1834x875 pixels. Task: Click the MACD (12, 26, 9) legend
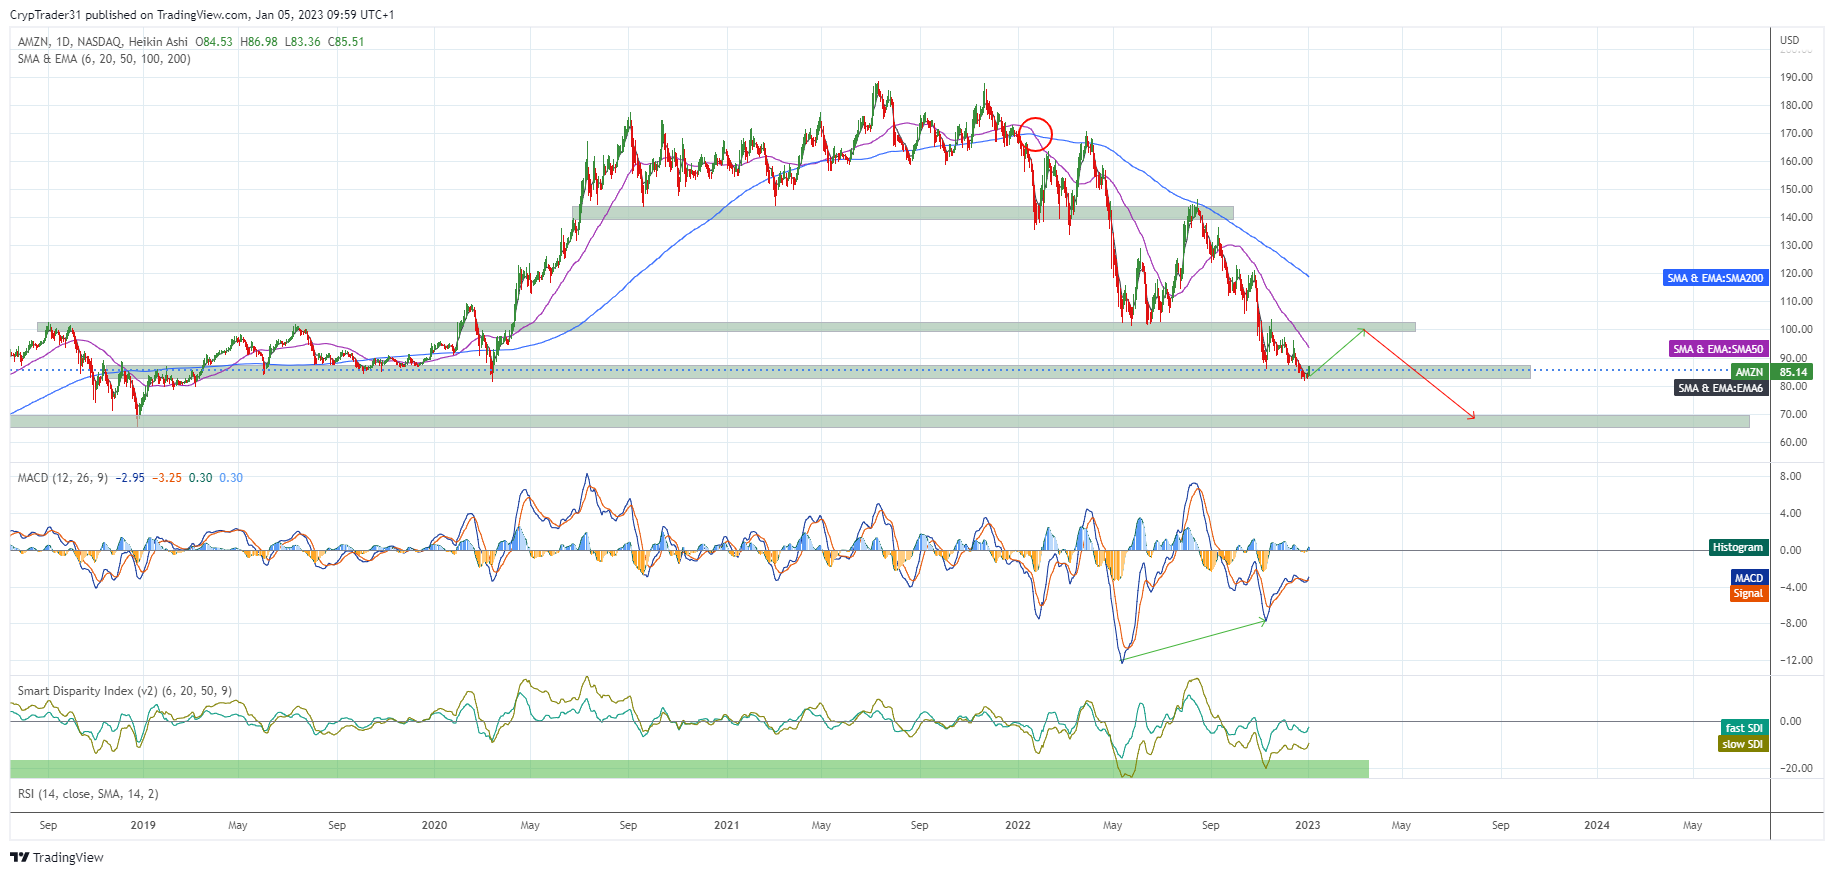pyautogui.click(x=62, y=478)
